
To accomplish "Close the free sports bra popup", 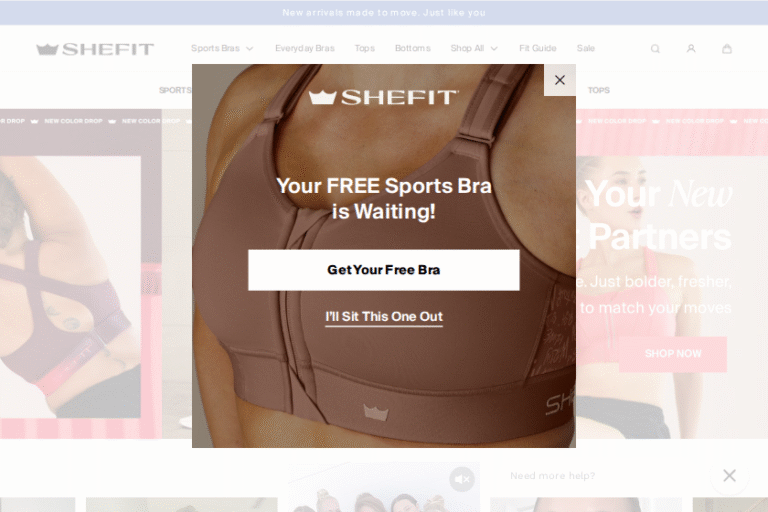I will pyautogui.click(x=560, y=80).
